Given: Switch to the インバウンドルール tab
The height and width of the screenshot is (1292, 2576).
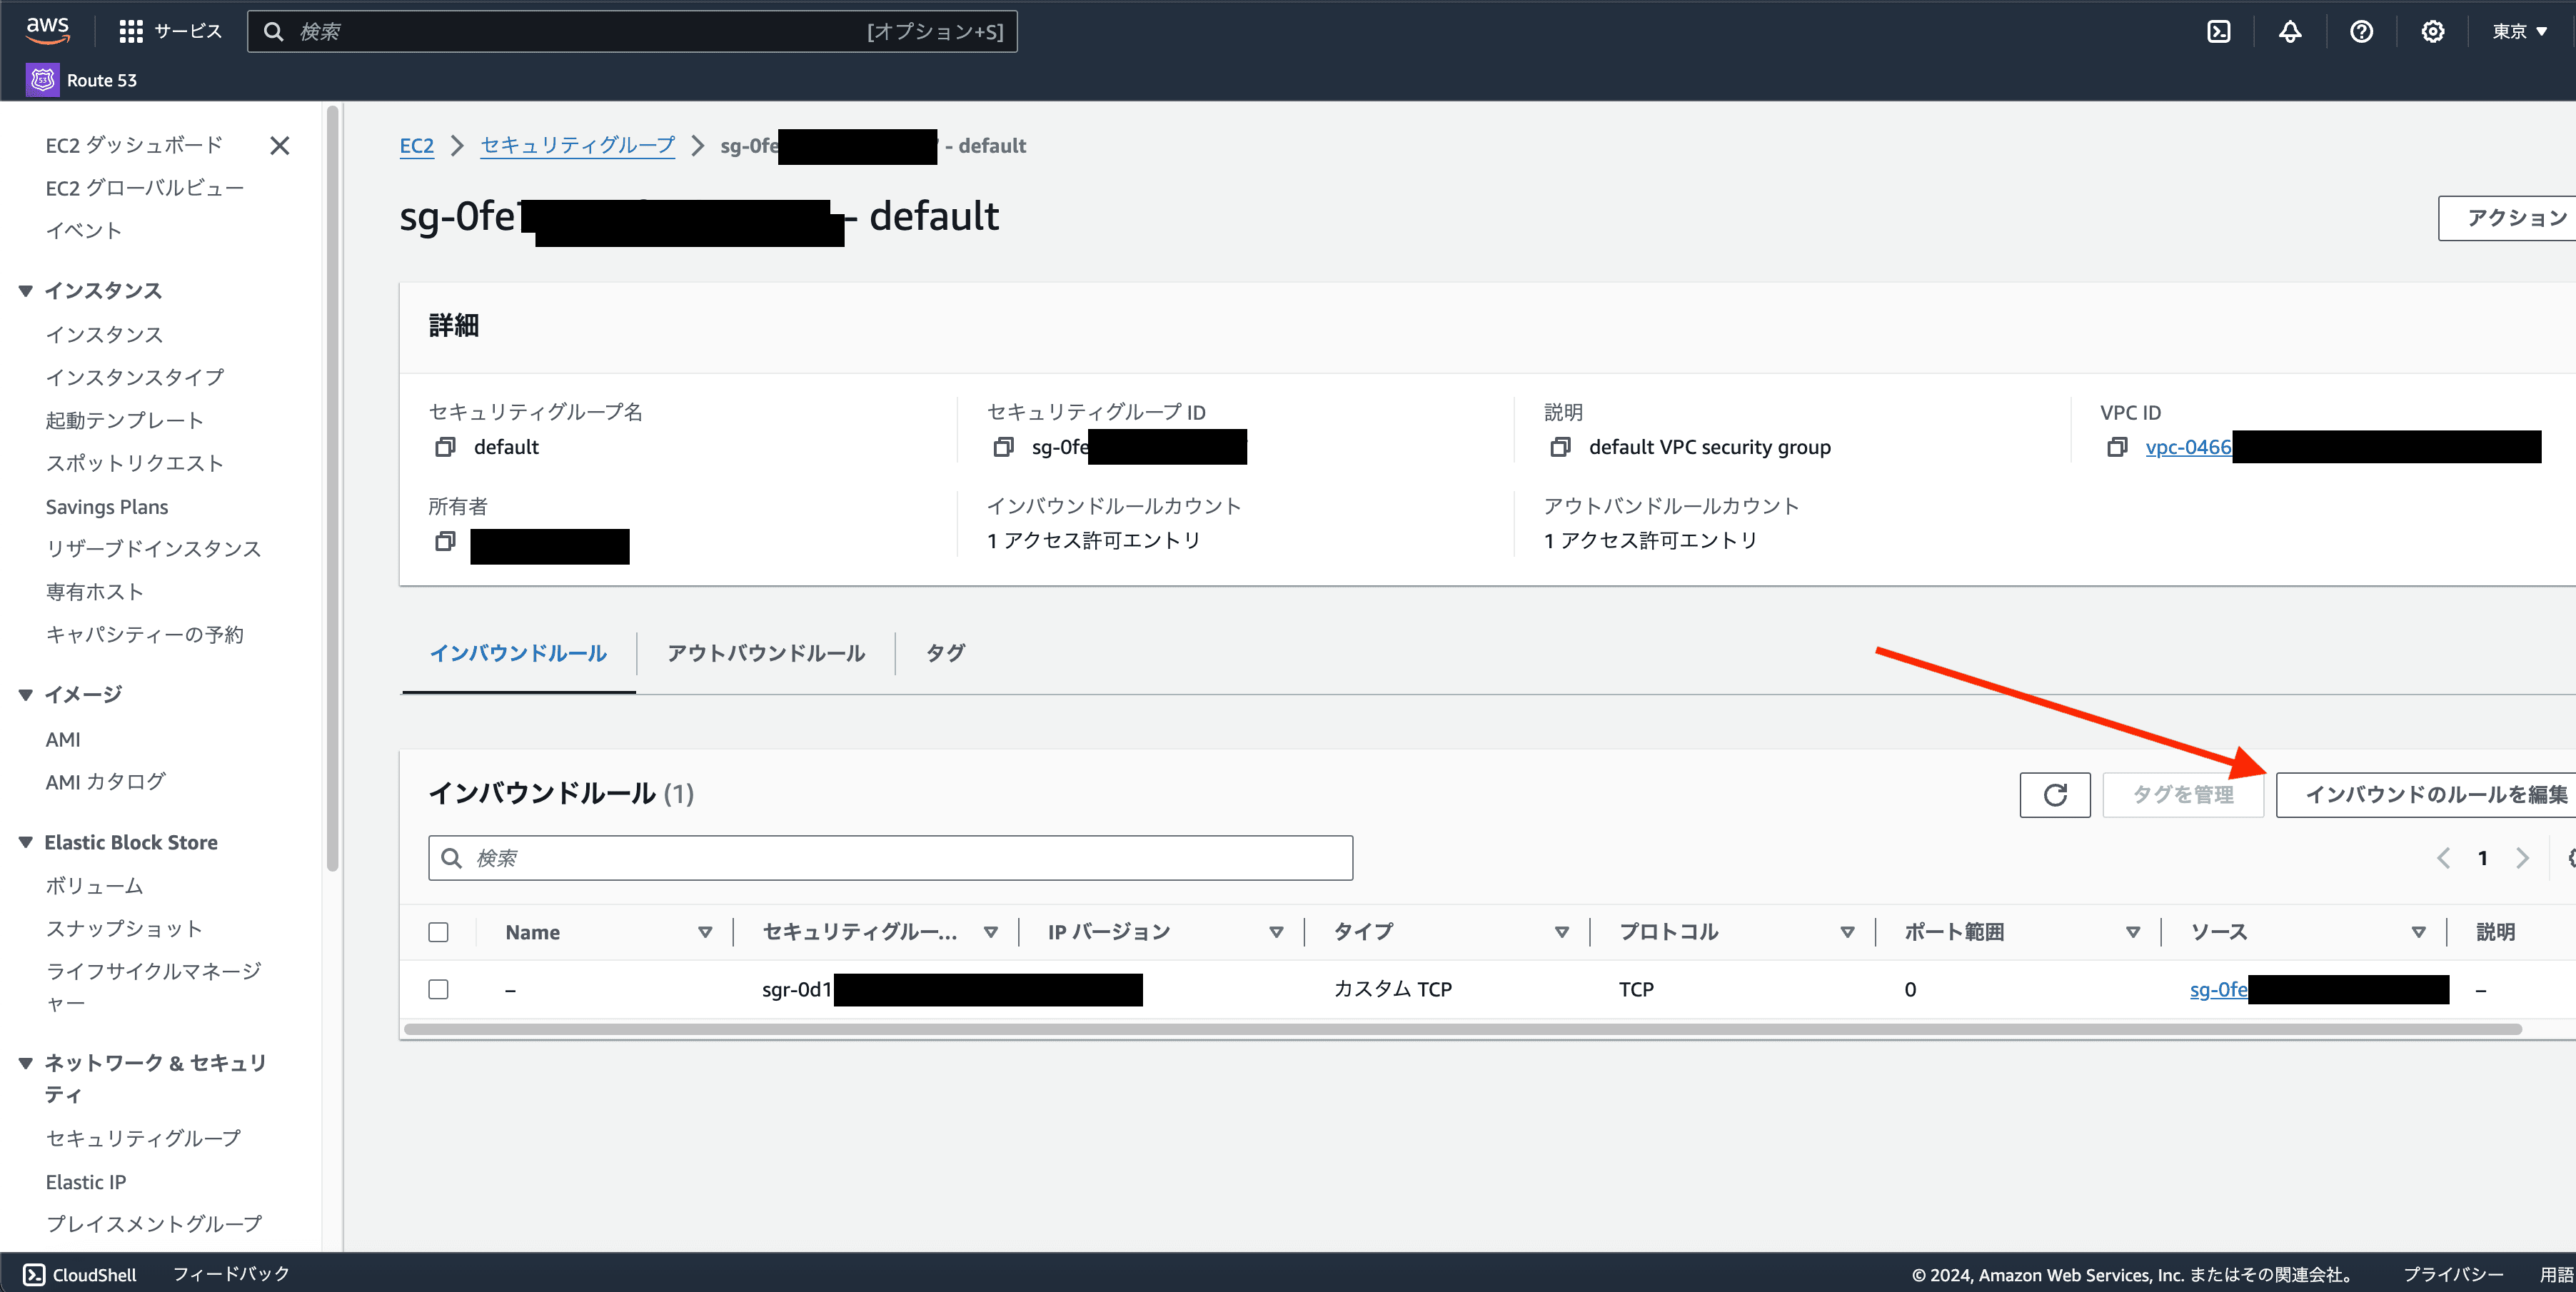Looking at the screenshot, I should click(x=518, y=654).
